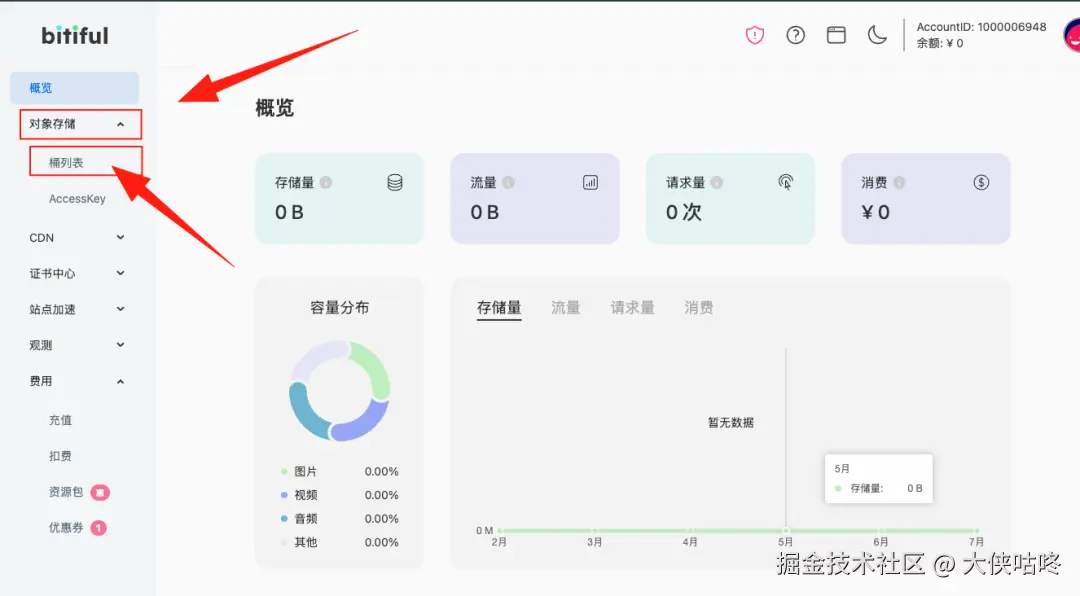Click the 3月 label on chart axis

point(594,542)
